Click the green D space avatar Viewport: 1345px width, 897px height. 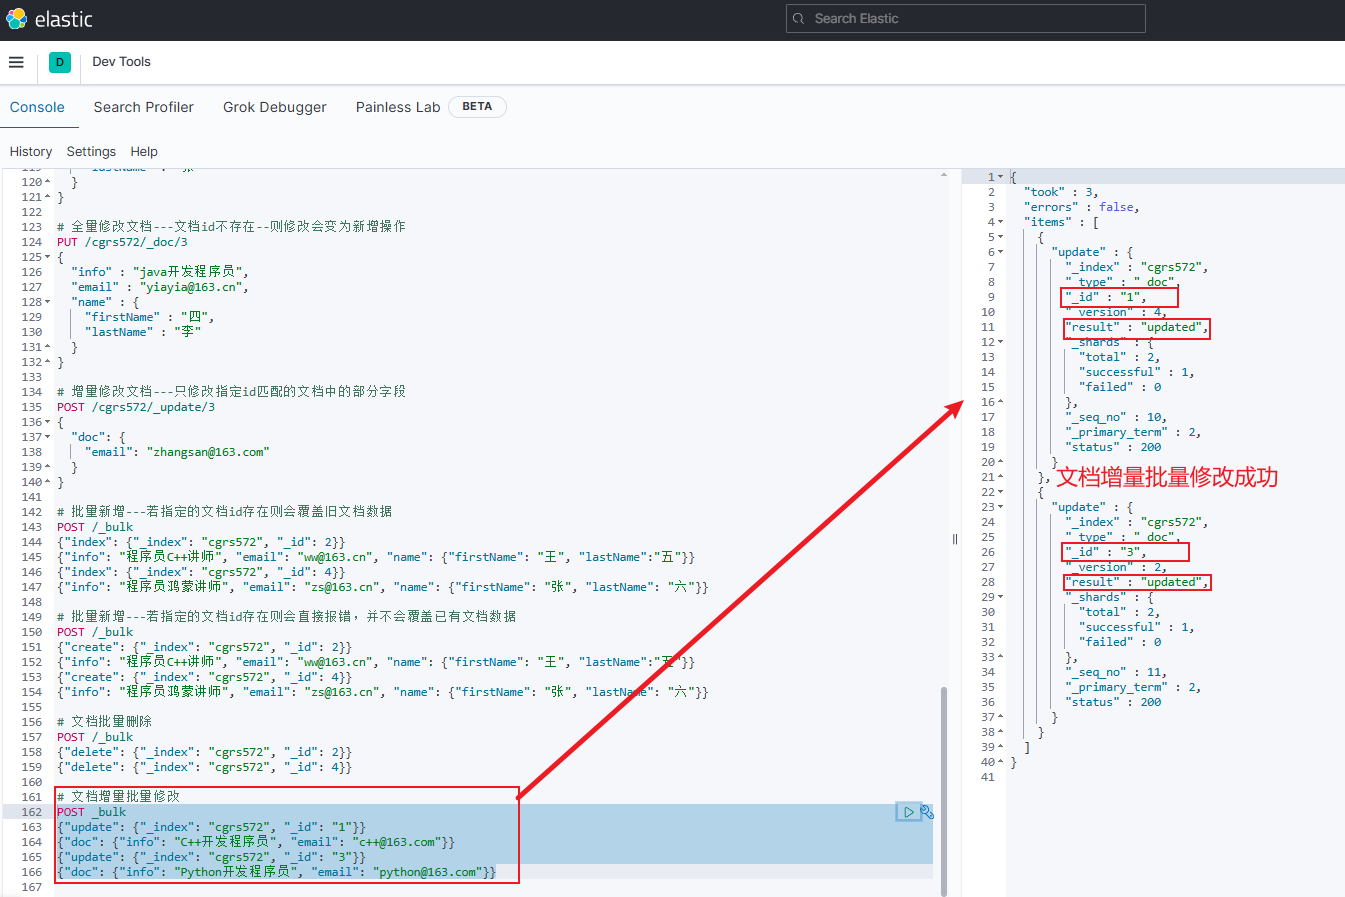tap(60, 62)
